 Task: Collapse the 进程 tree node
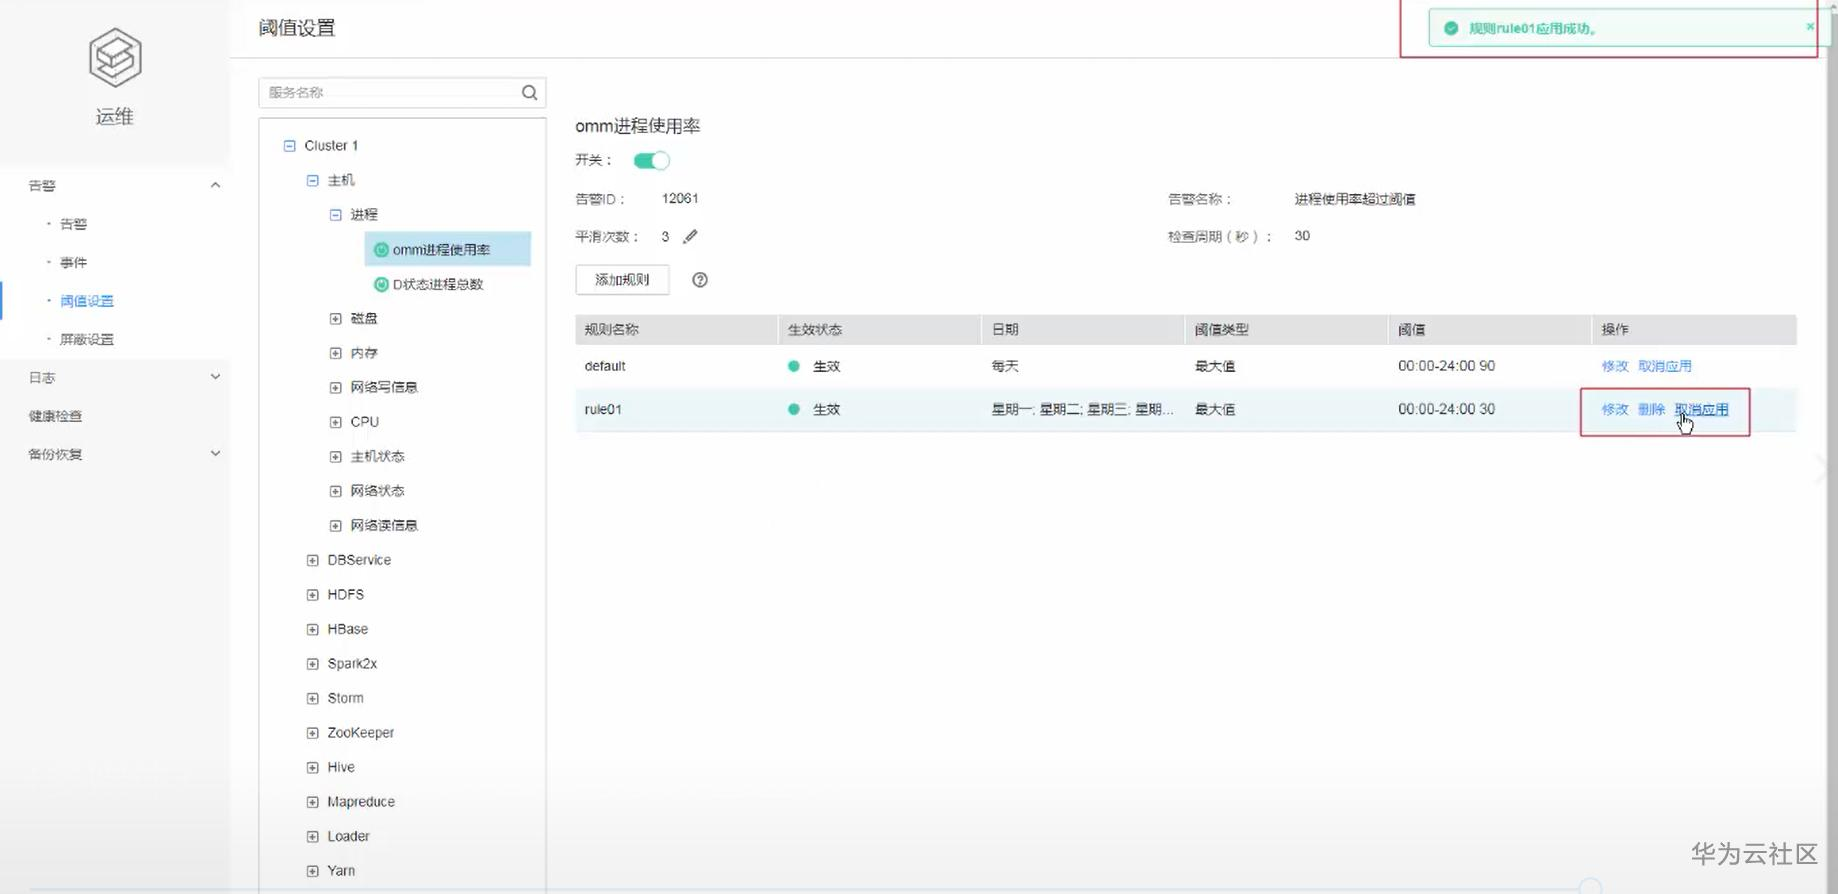[x=335, y=215]
